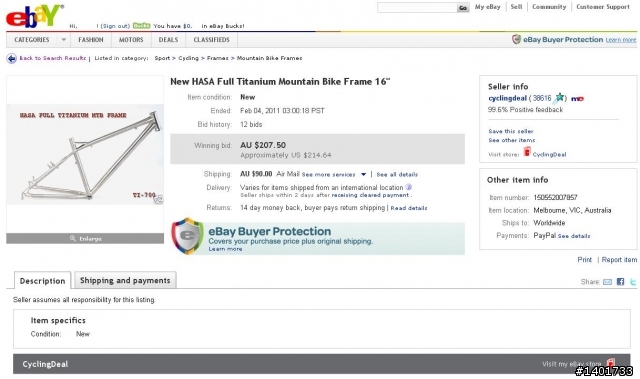The image size is (640, 379).
Task: Click the eBay logo
Action: coord(34,16)
